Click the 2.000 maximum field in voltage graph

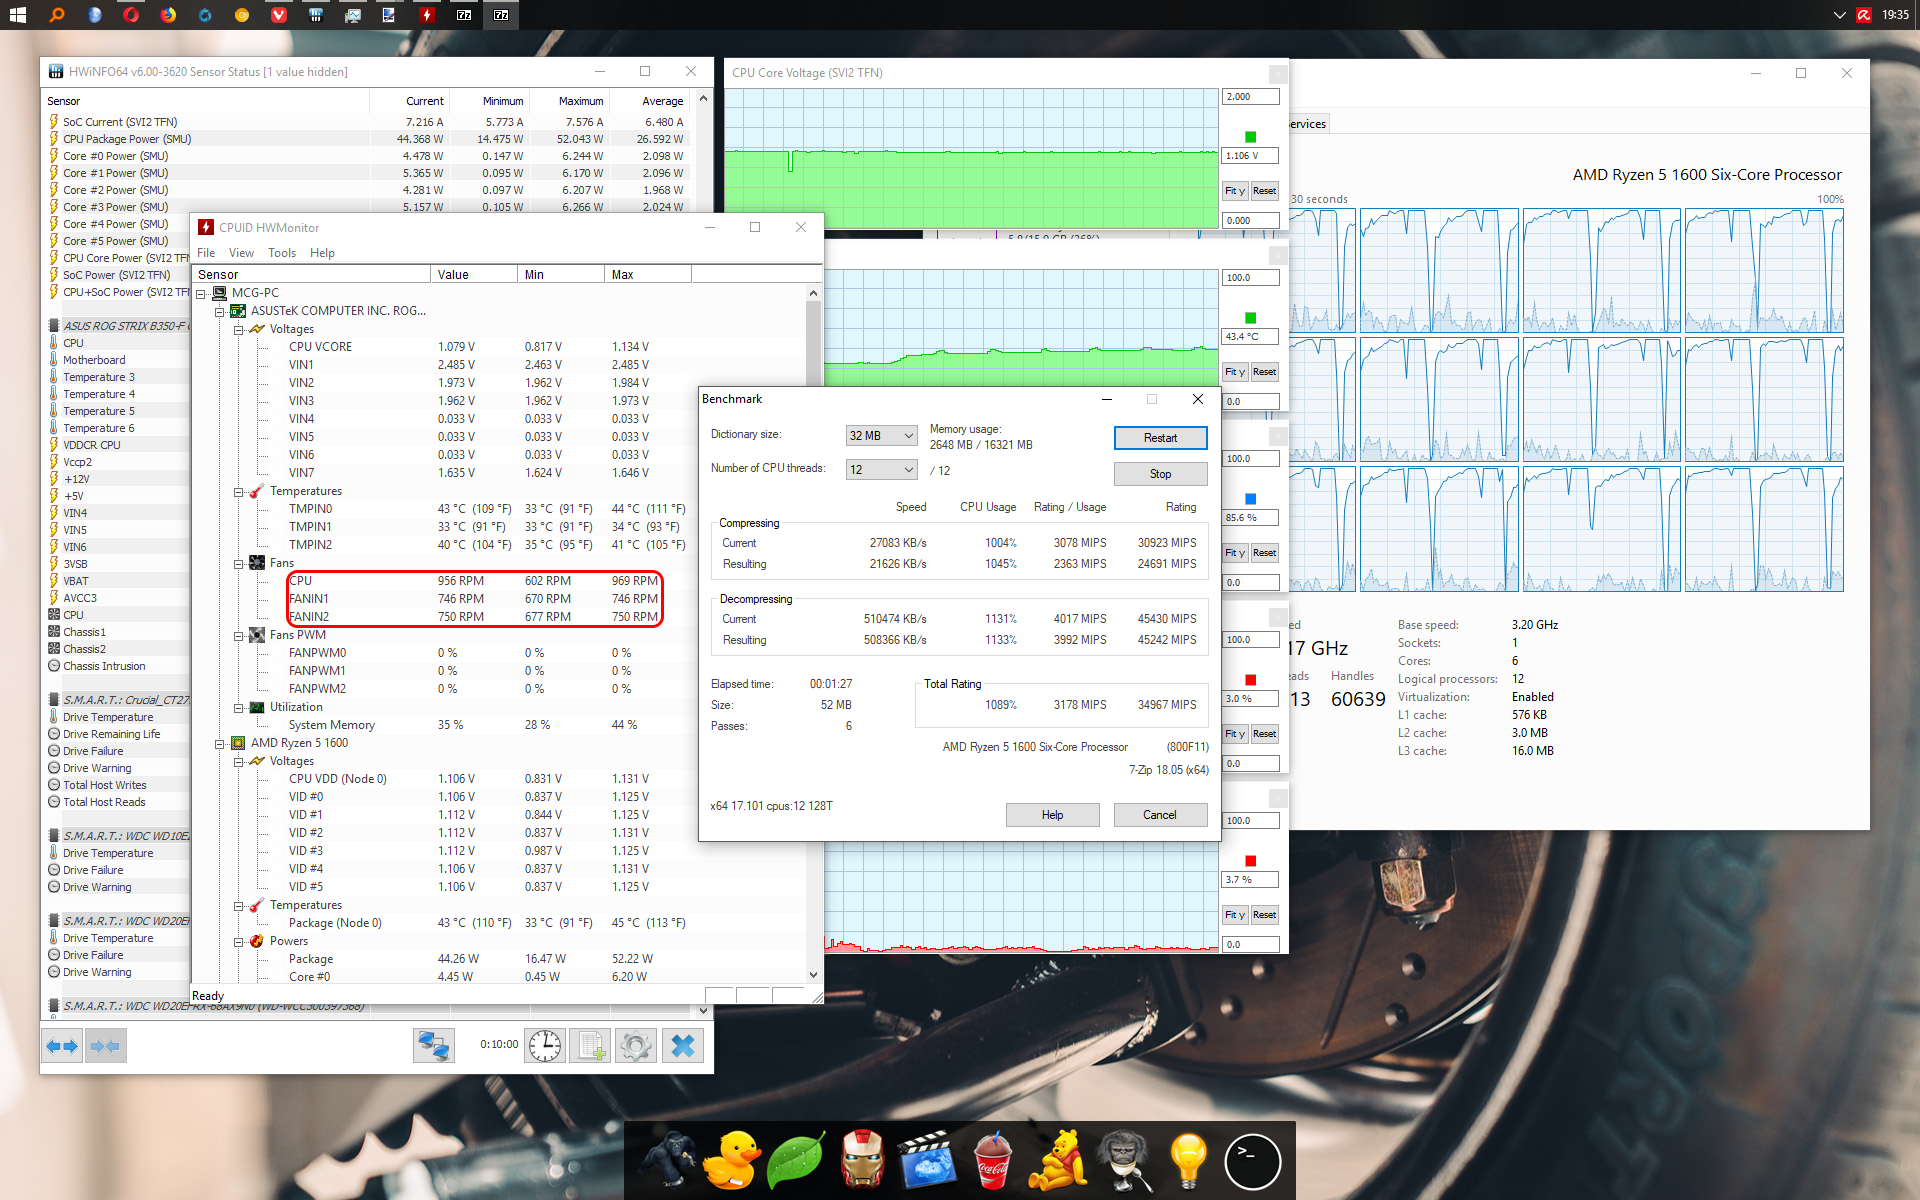[1250, 97]
